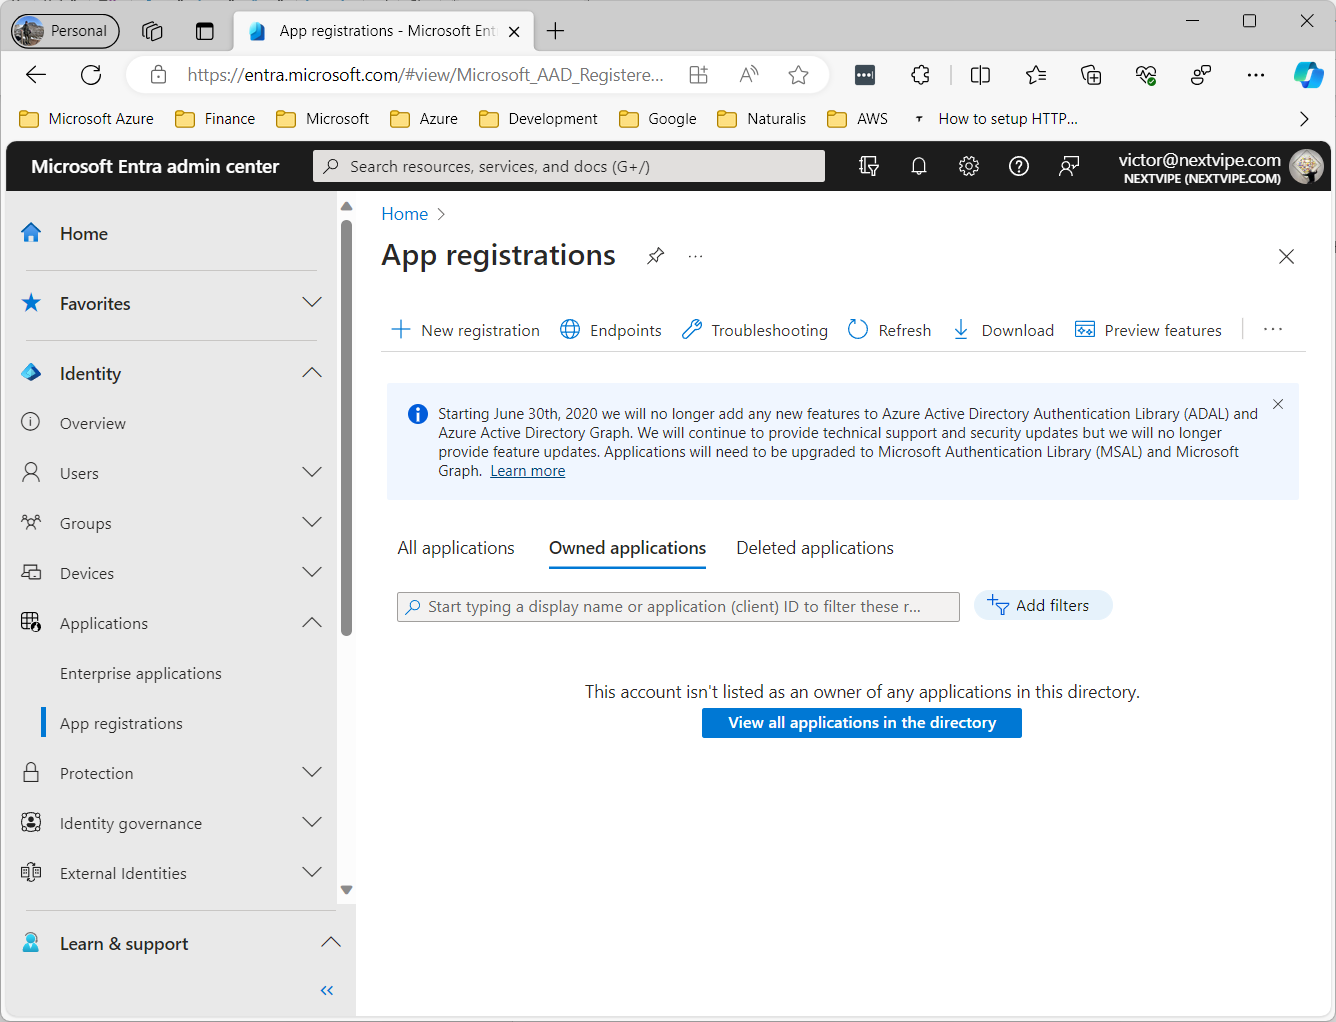The image size is (1336, 1022).
Task: Open the help question mark icon
Action: pos(1019,166)
